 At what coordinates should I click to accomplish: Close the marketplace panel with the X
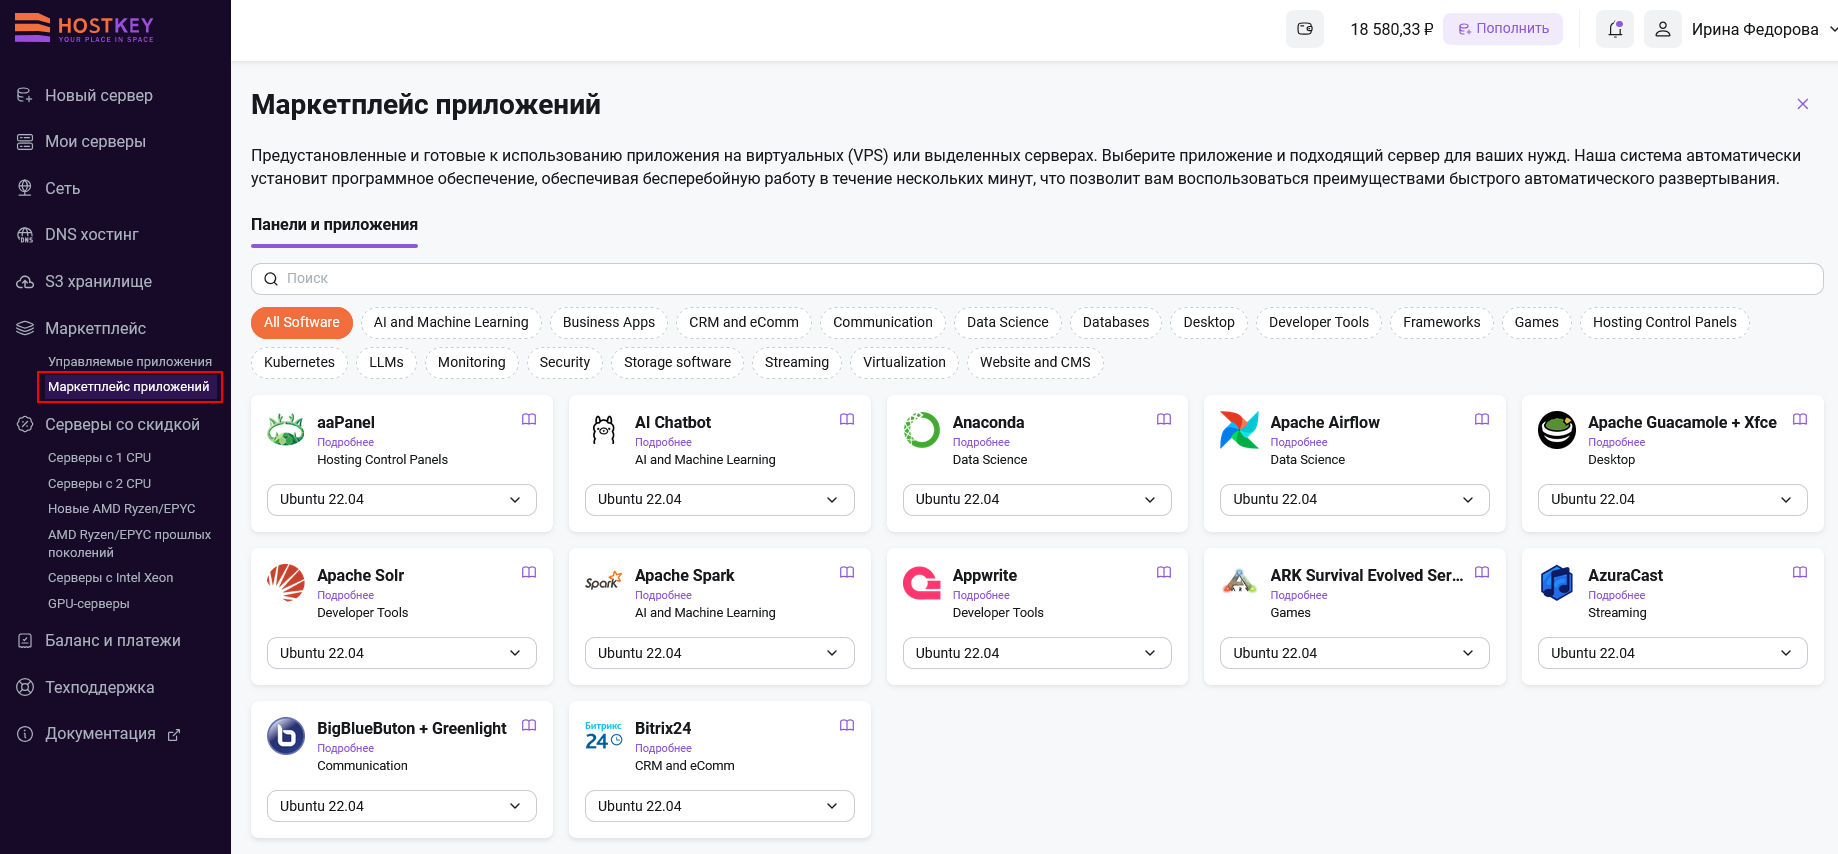pyautogui.click(x=1803, y=104)
